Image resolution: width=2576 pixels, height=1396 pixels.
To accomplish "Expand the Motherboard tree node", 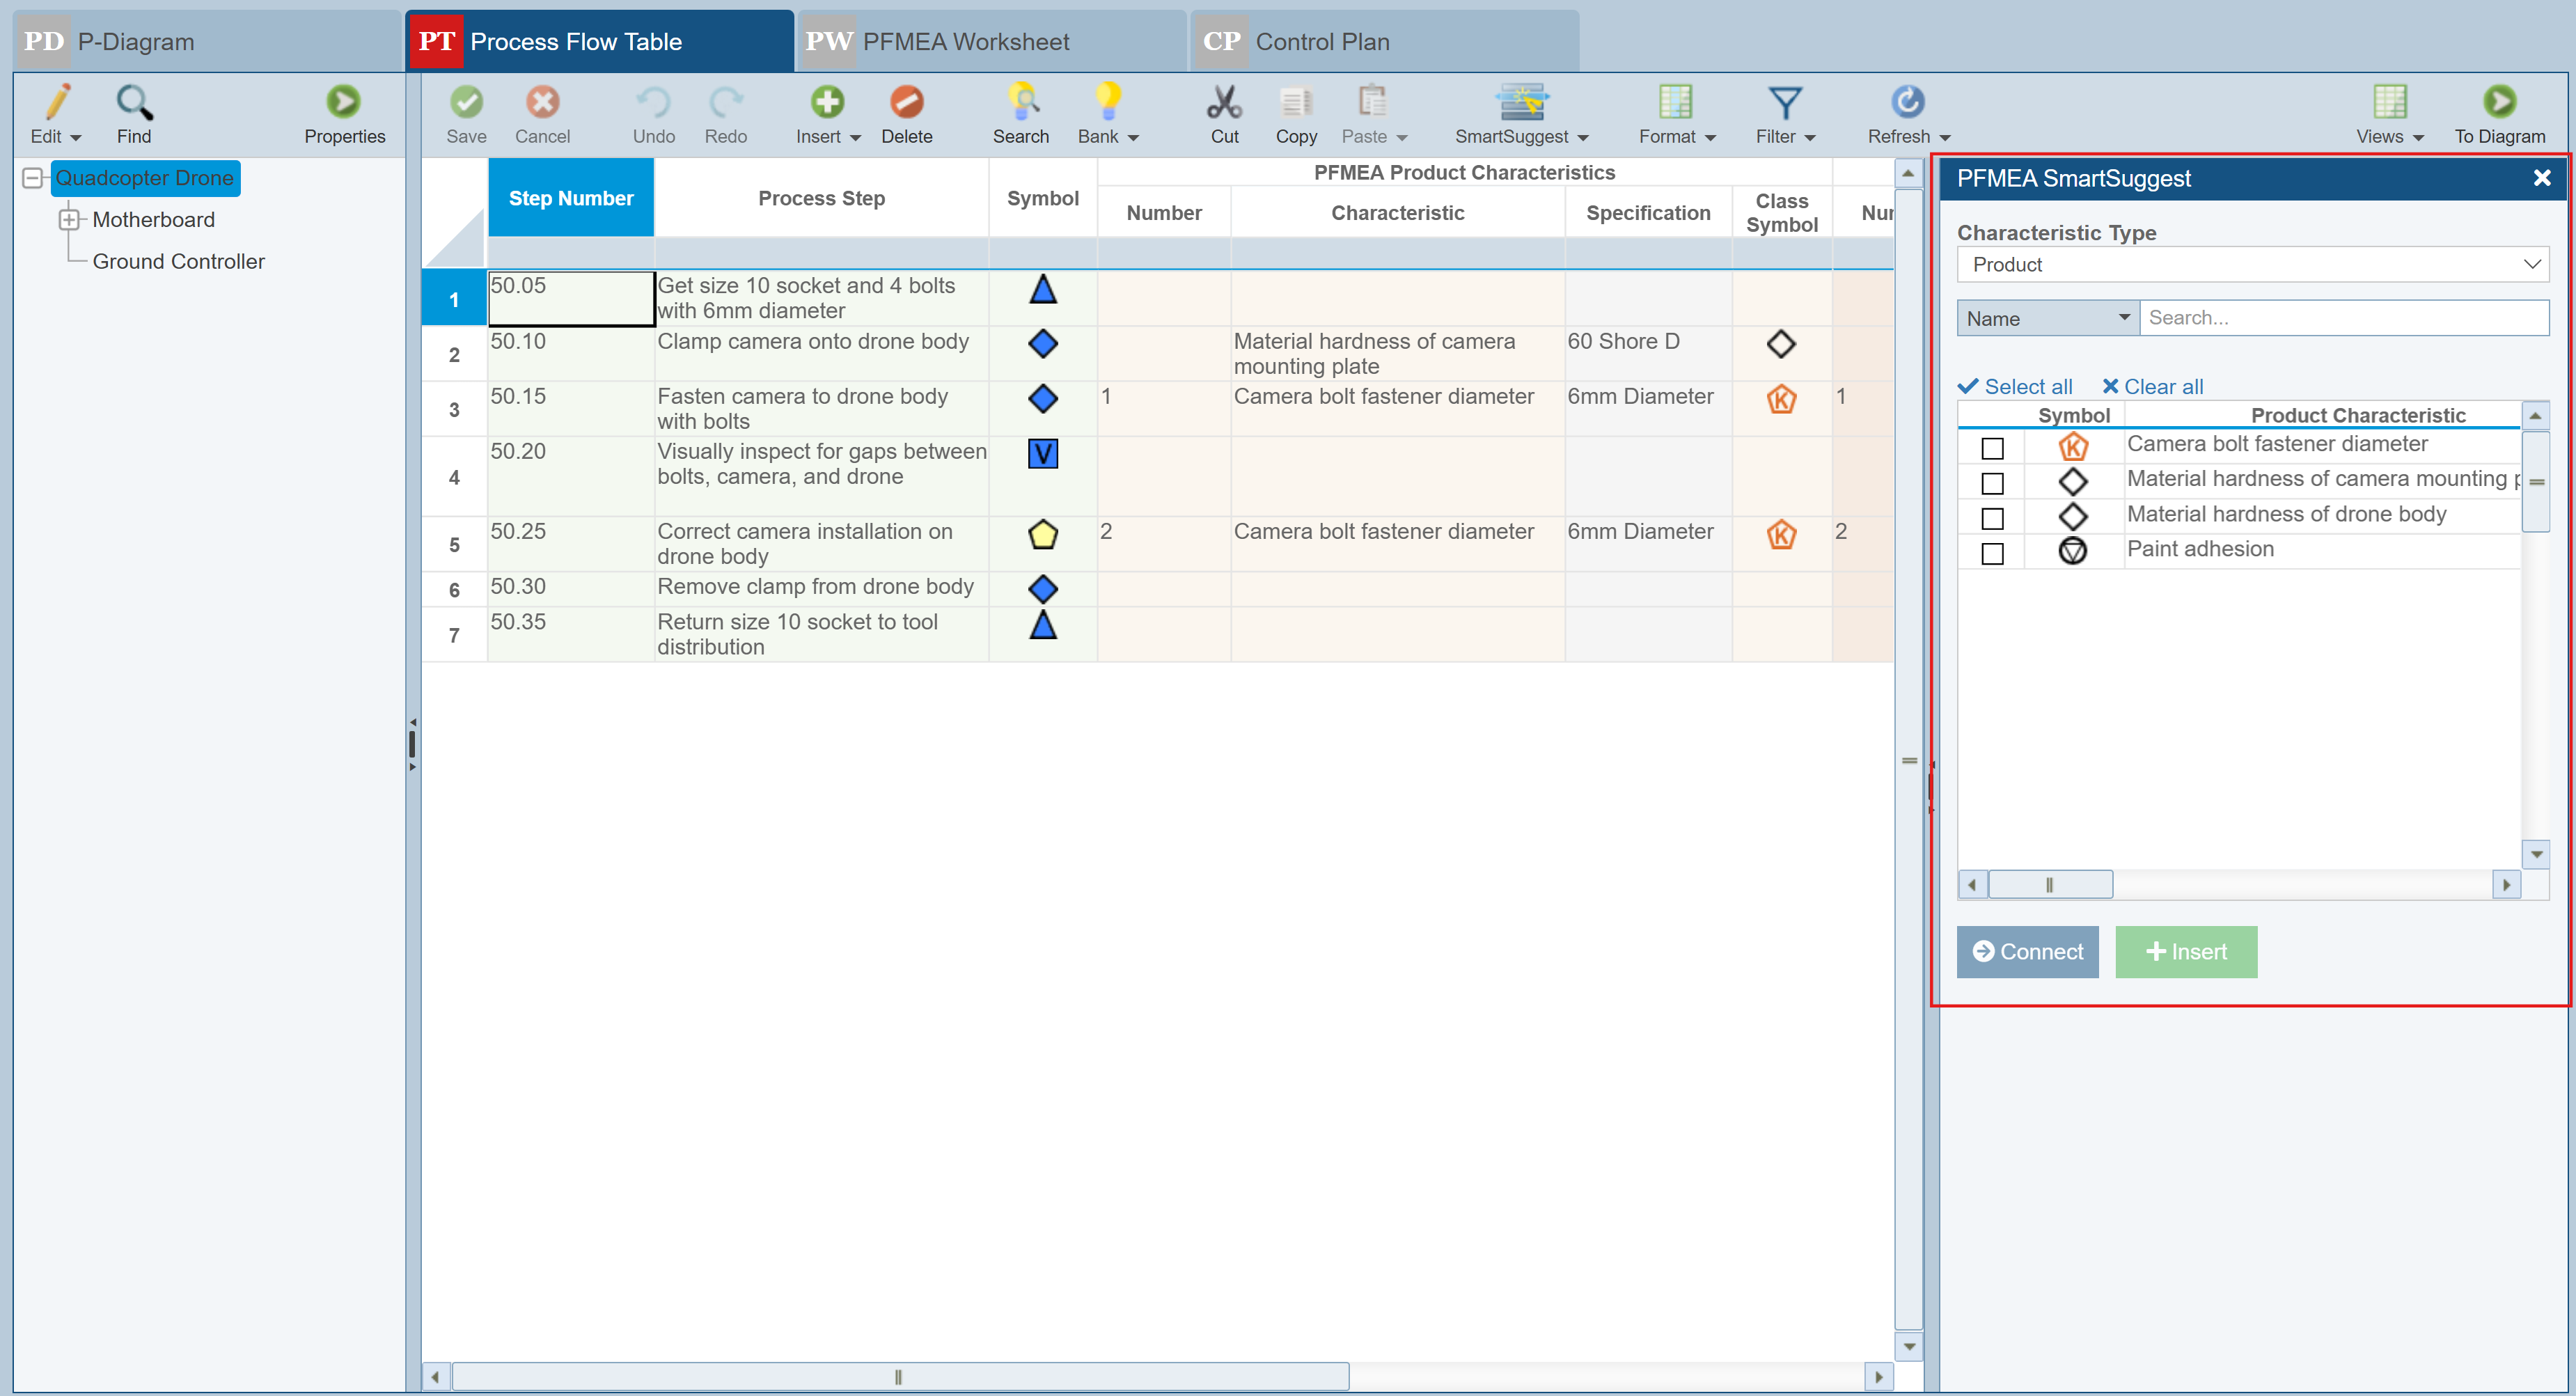I will 69,219.
